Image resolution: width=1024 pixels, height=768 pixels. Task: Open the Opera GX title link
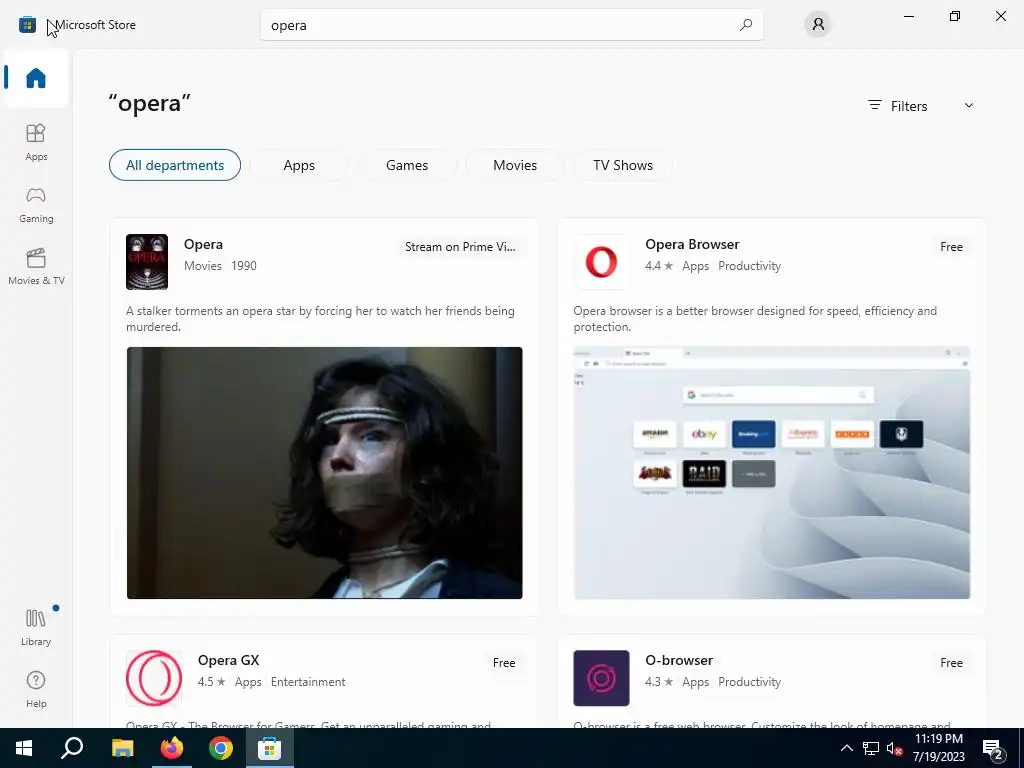229,660
